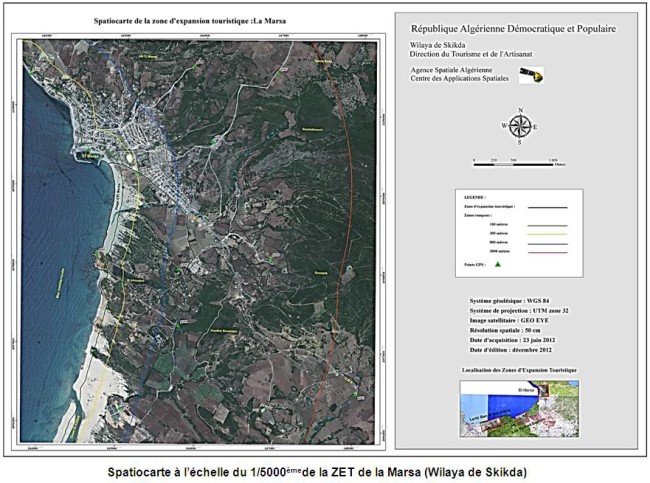
Task: Click the main satellite map image
Action: [x=200, y=240]
